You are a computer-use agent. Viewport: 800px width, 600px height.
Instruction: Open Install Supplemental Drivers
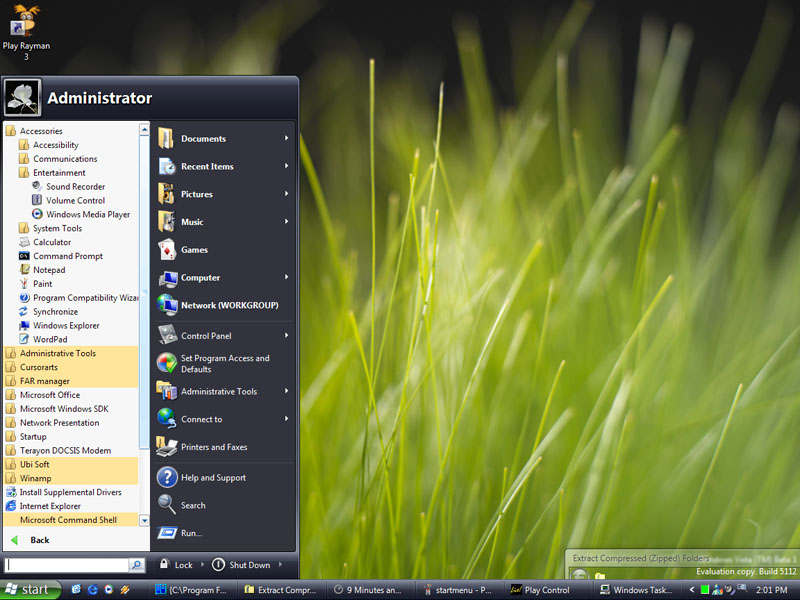pos(64,492)
